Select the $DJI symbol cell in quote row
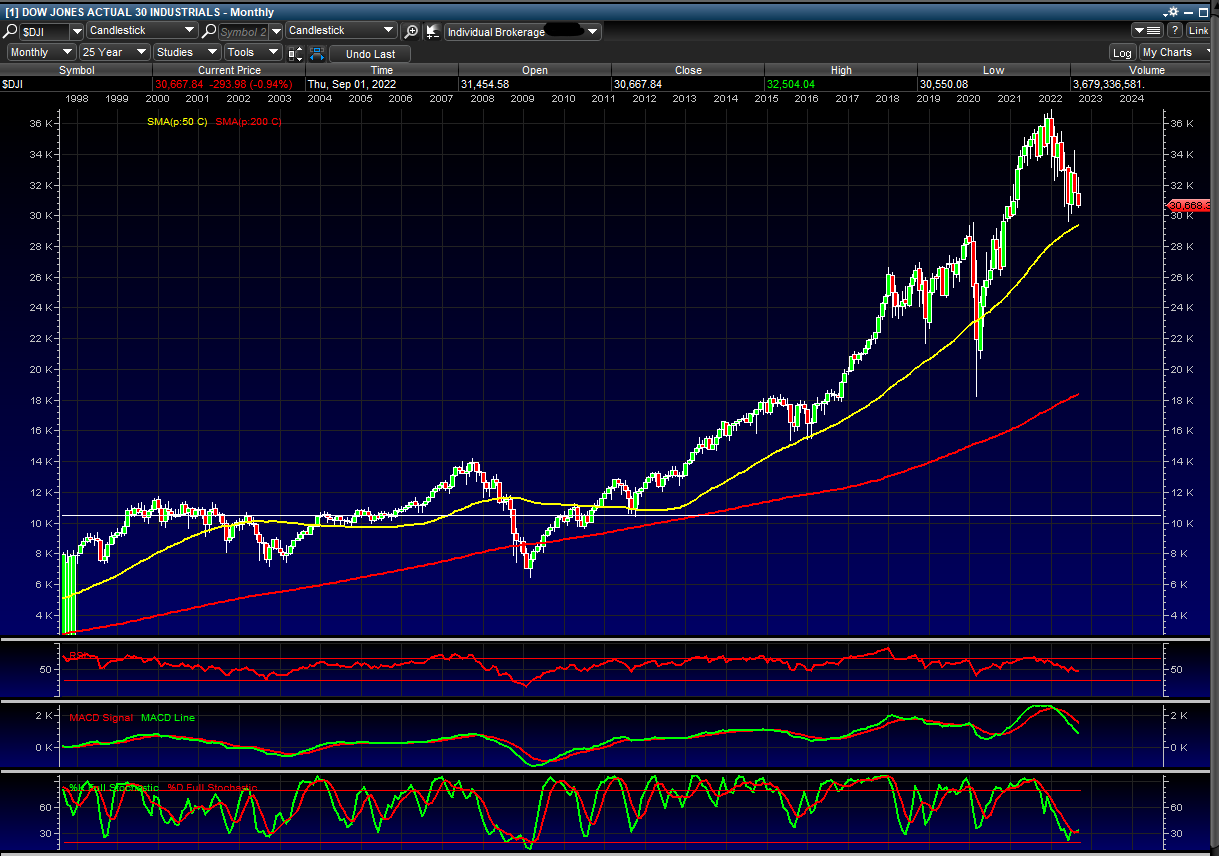The image size is (1219, 856). click(77, 84)
